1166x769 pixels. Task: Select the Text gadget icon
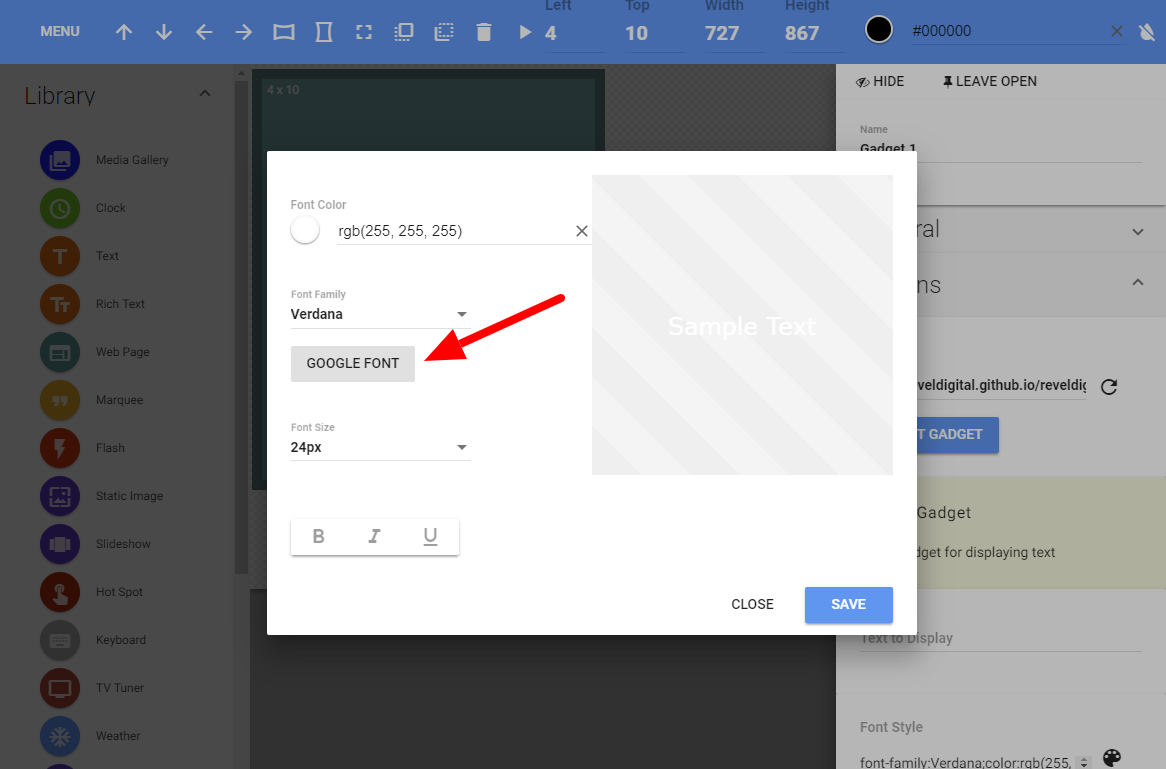tap(59, 256)
